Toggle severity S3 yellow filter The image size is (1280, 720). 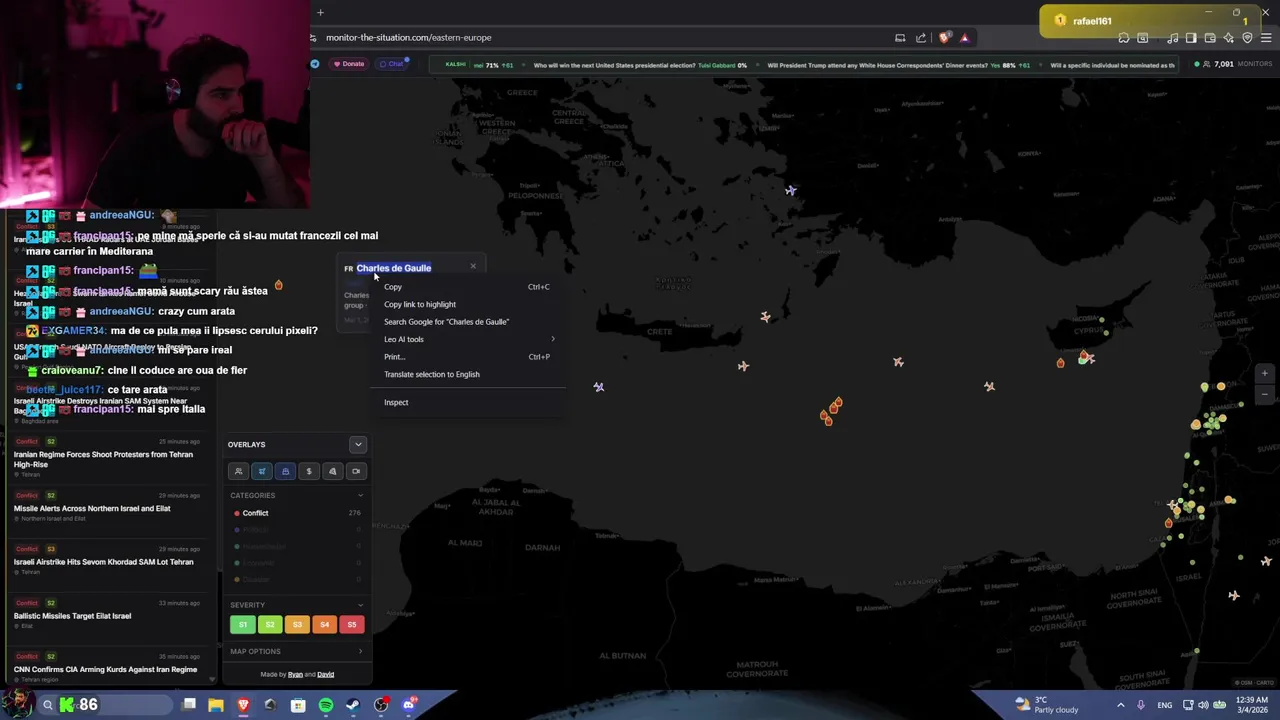click(x=297, y=624)
